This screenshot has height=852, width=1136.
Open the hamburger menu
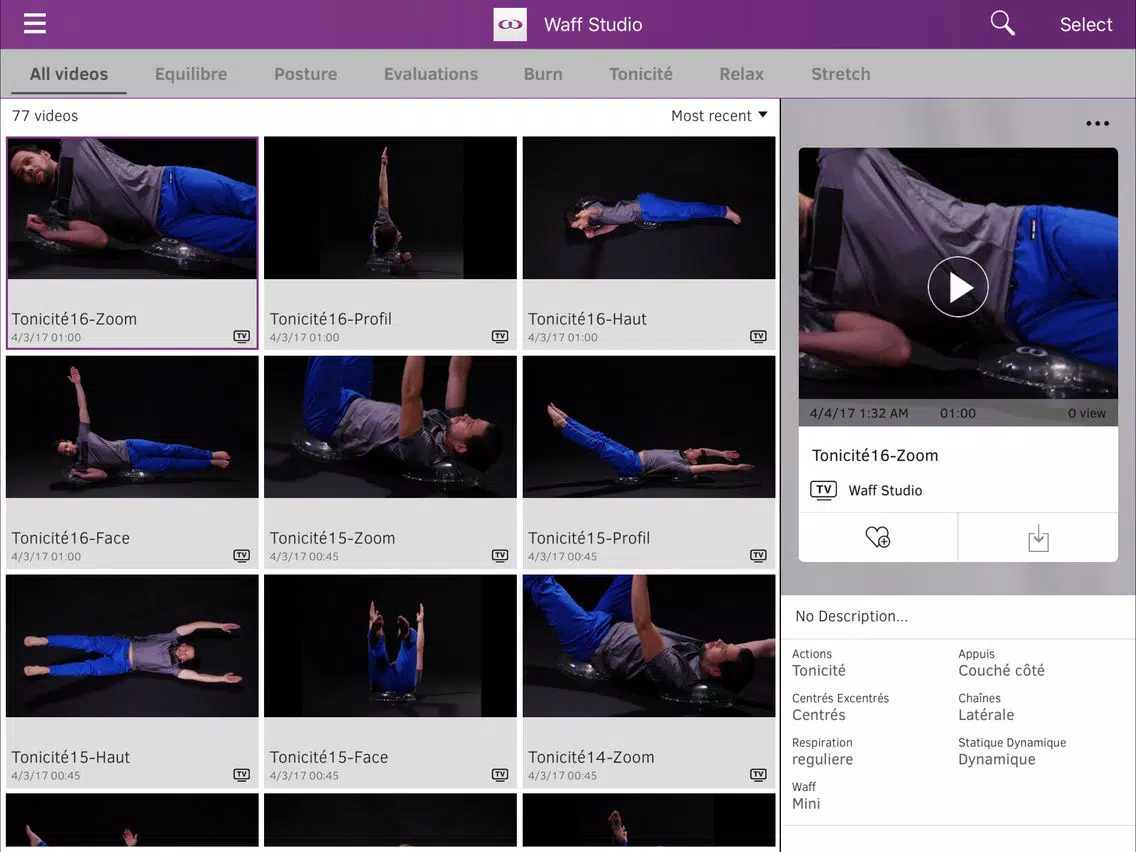(35, 23)
